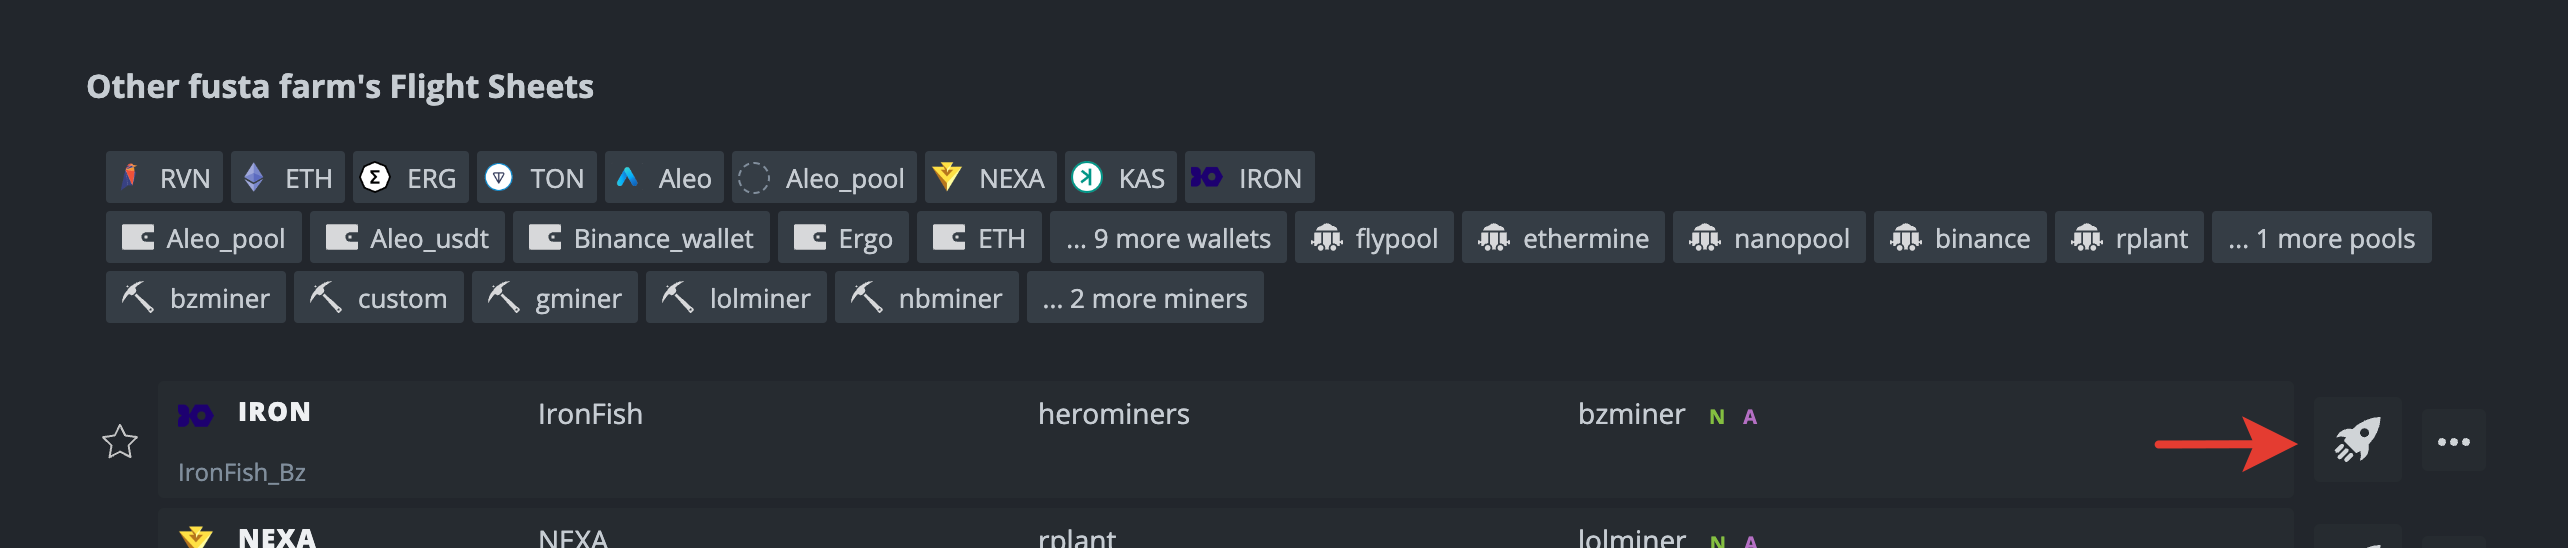Show the 2 more miners tags

click(1145, 298)
